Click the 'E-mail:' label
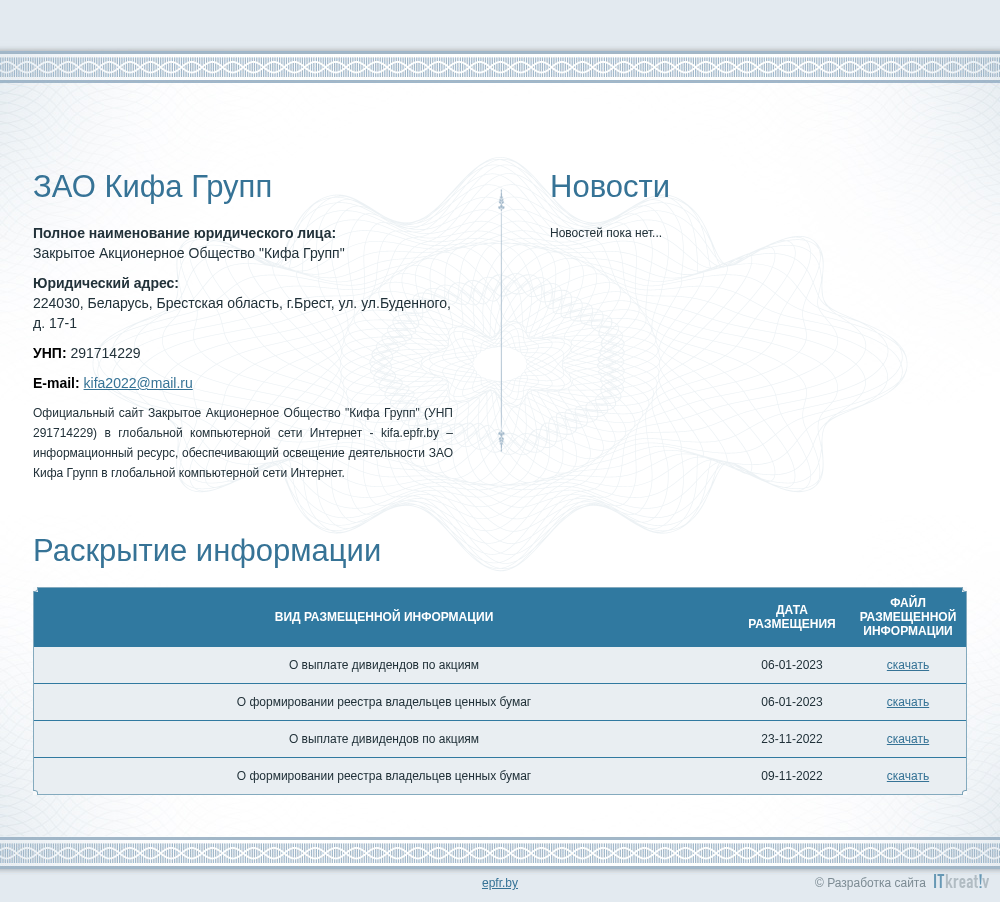Screen dimensions: 1000x902 (56, 383)
